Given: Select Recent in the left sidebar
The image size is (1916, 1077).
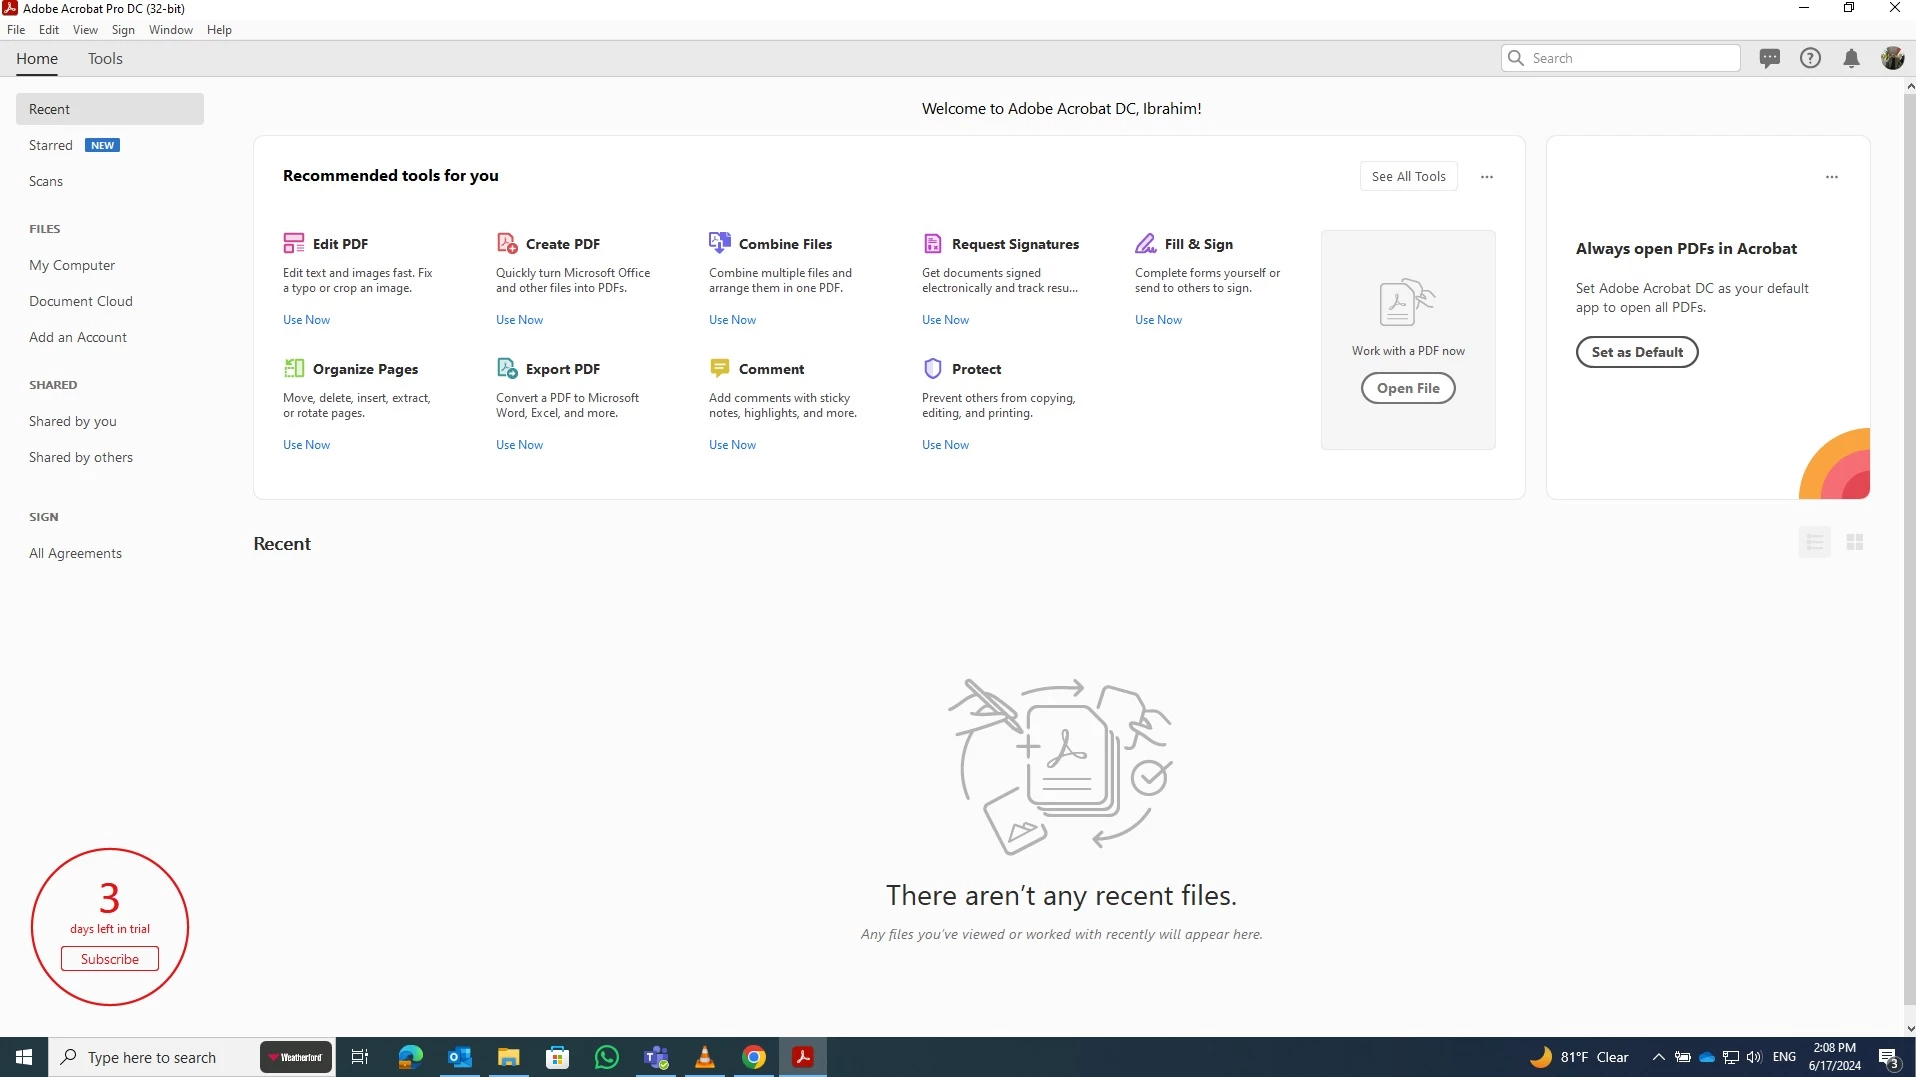Looking at the screenshot, I should (110, 109).
